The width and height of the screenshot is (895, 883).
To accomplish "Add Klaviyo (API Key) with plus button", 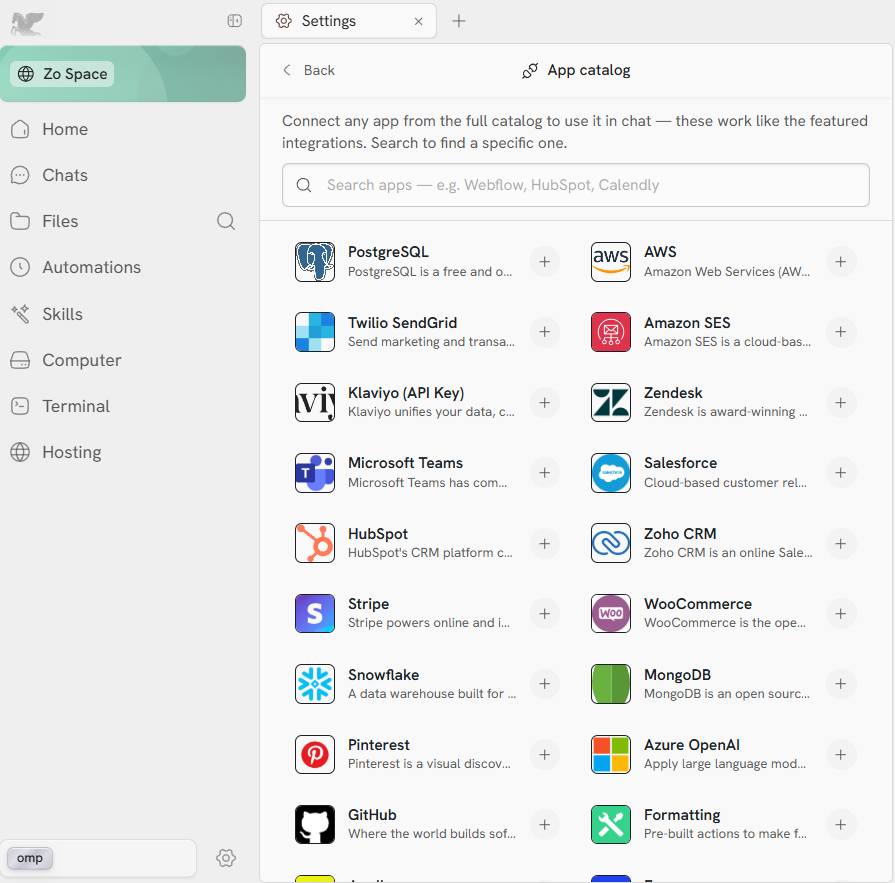I will click(x=545, y=402).
